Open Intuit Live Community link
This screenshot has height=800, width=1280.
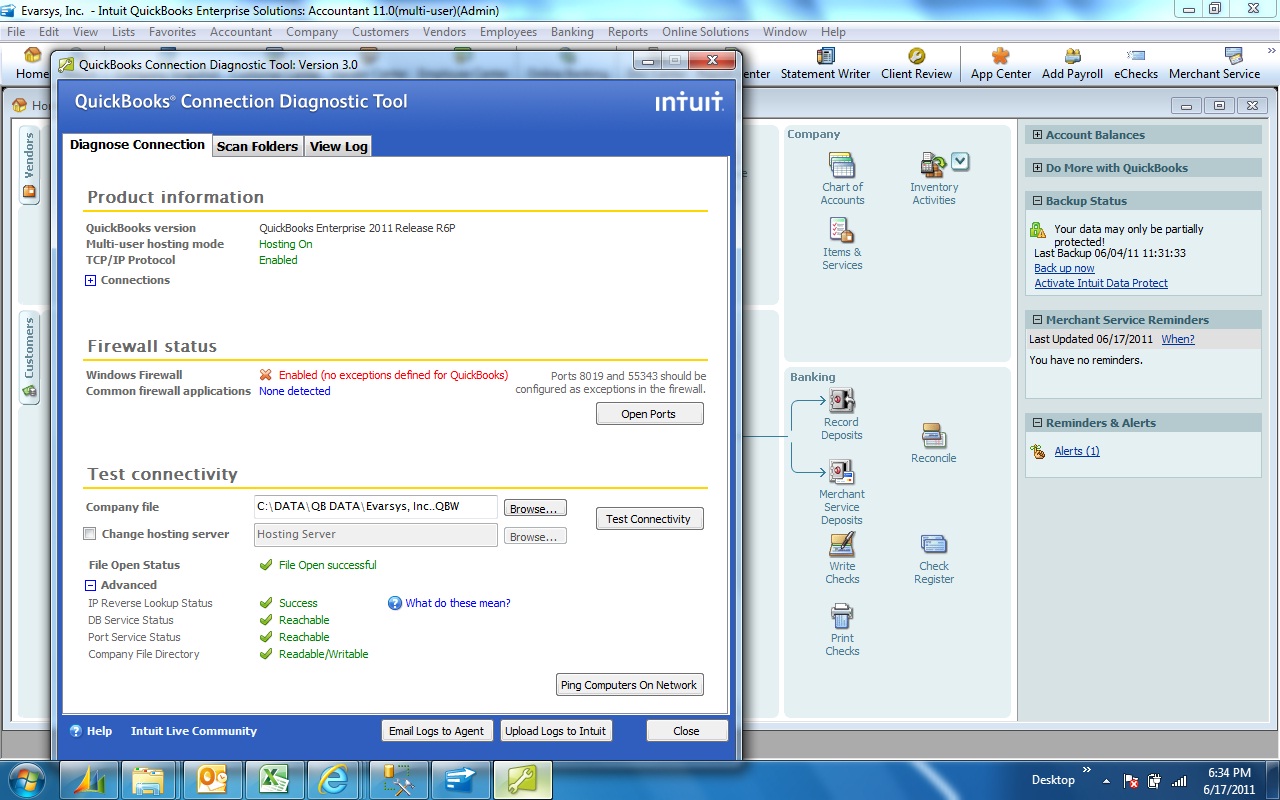click(x=194, y=731)
